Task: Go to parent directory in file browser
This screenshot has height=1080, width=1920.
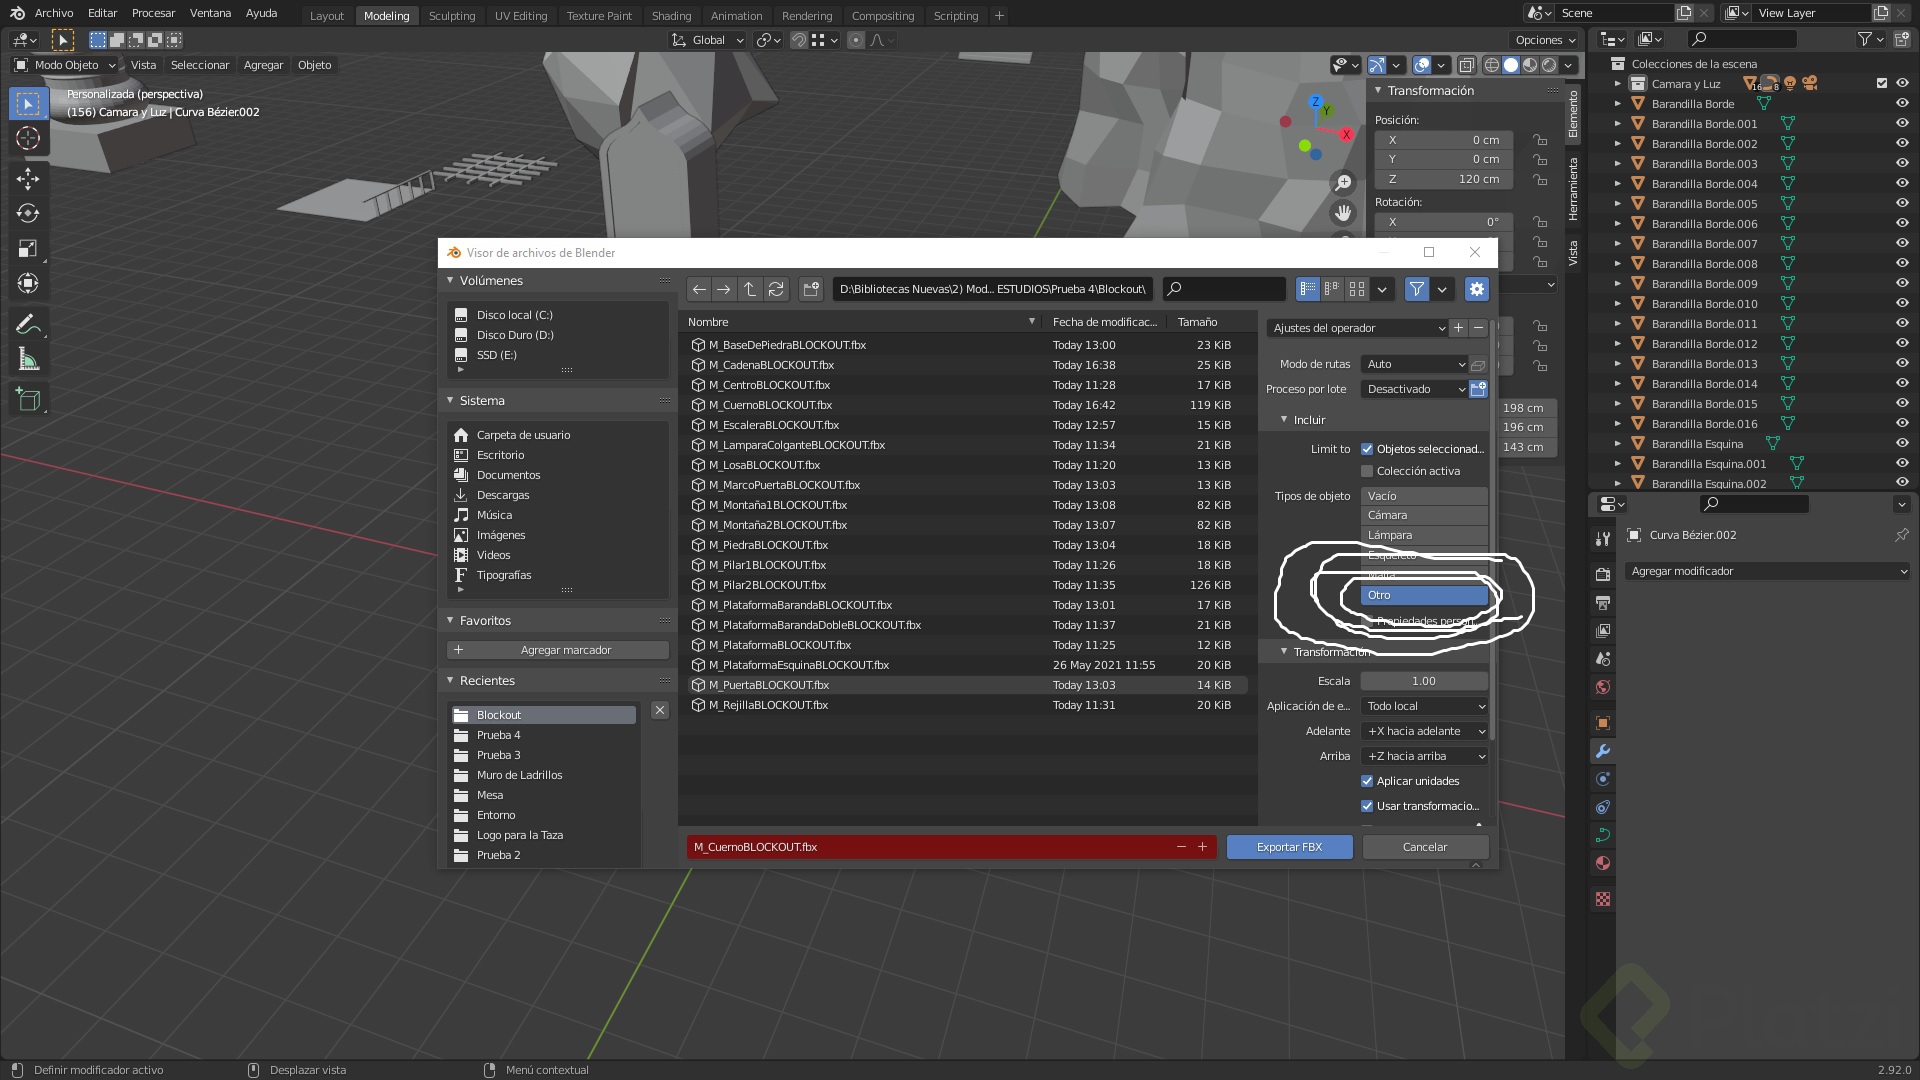Action: click(x=750, y=289)
